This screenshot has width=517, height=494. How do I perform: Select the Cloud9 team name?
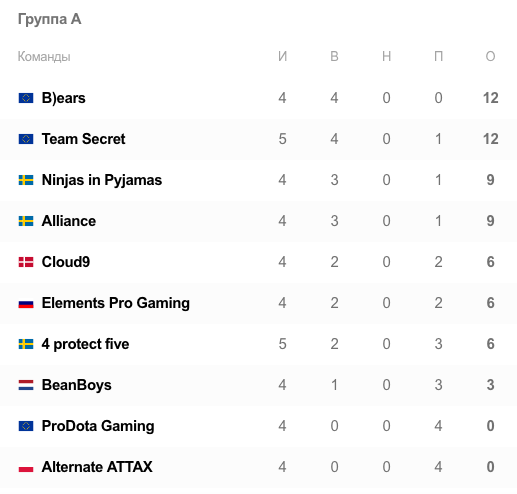tap(66, 262)
